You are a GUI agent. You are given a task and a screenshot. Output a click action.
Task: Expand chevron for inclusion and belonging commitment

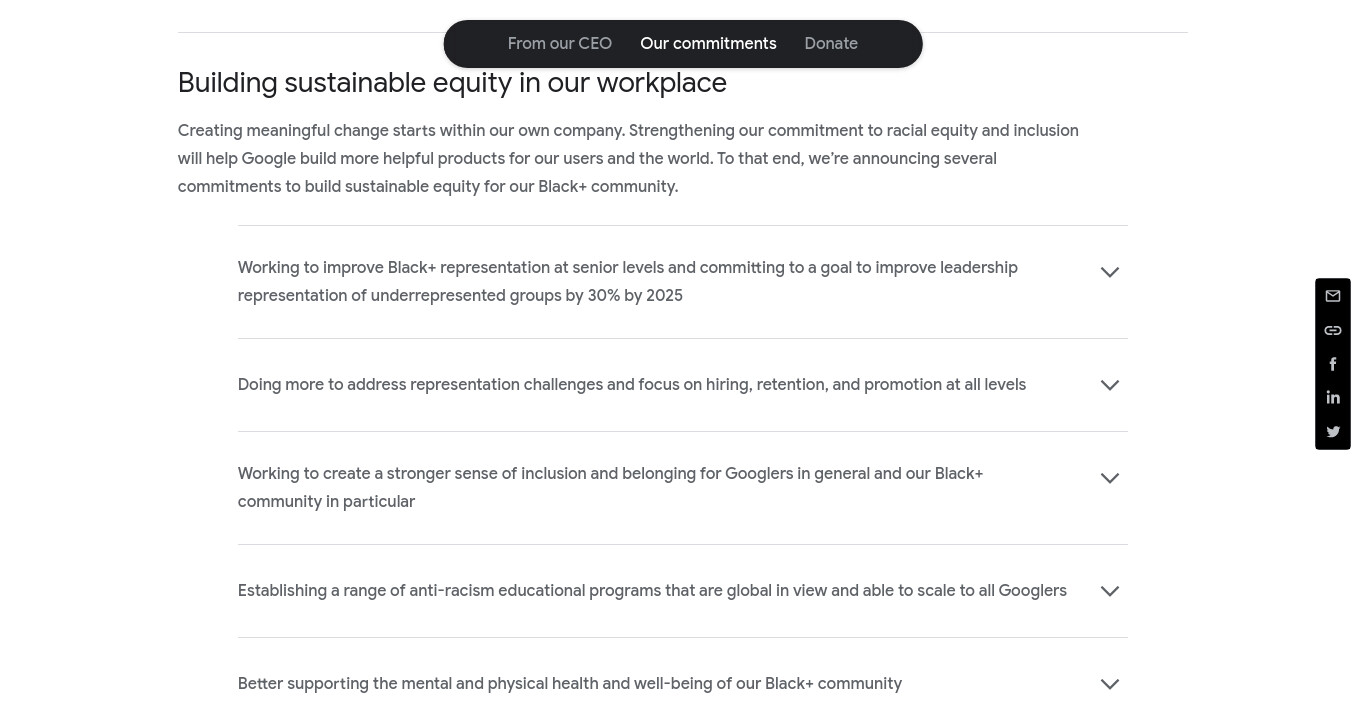click(1110, 478)
